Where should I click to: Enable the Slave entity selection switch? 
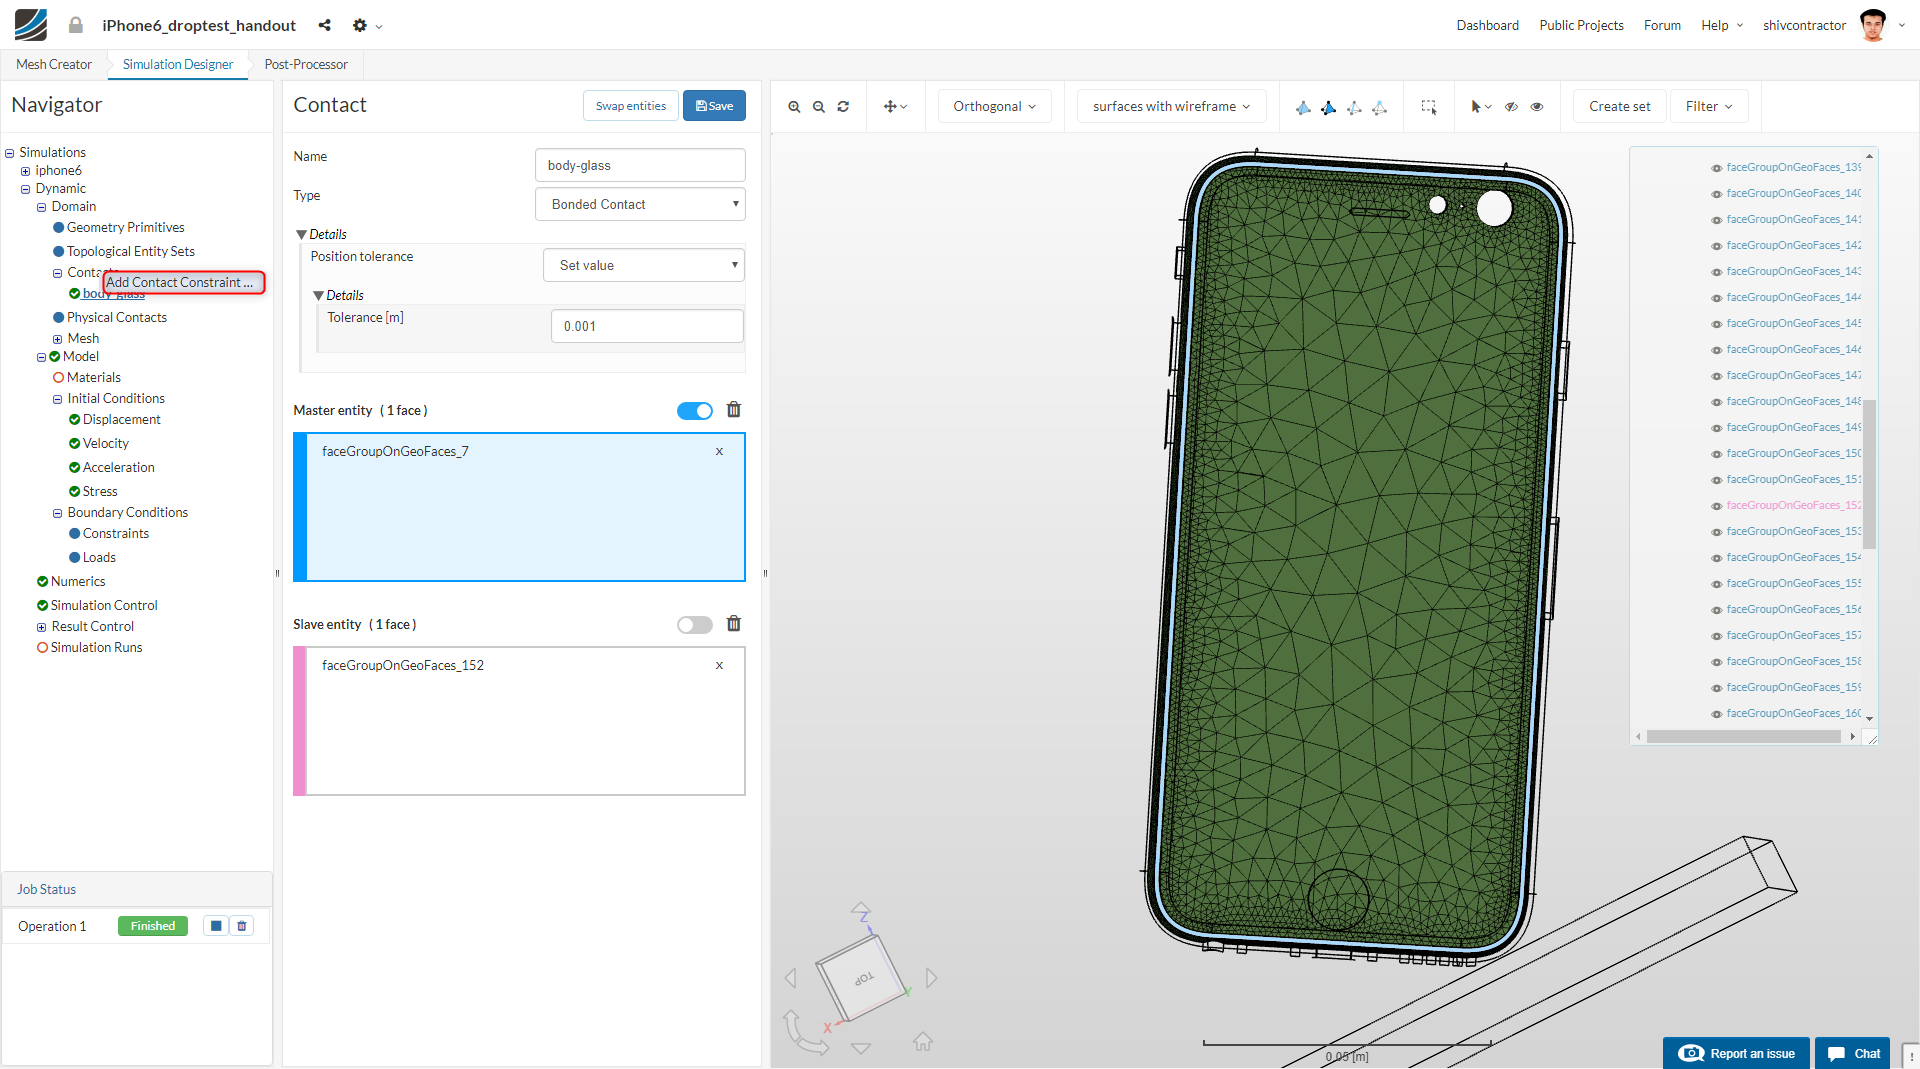(x=694, y=625)
